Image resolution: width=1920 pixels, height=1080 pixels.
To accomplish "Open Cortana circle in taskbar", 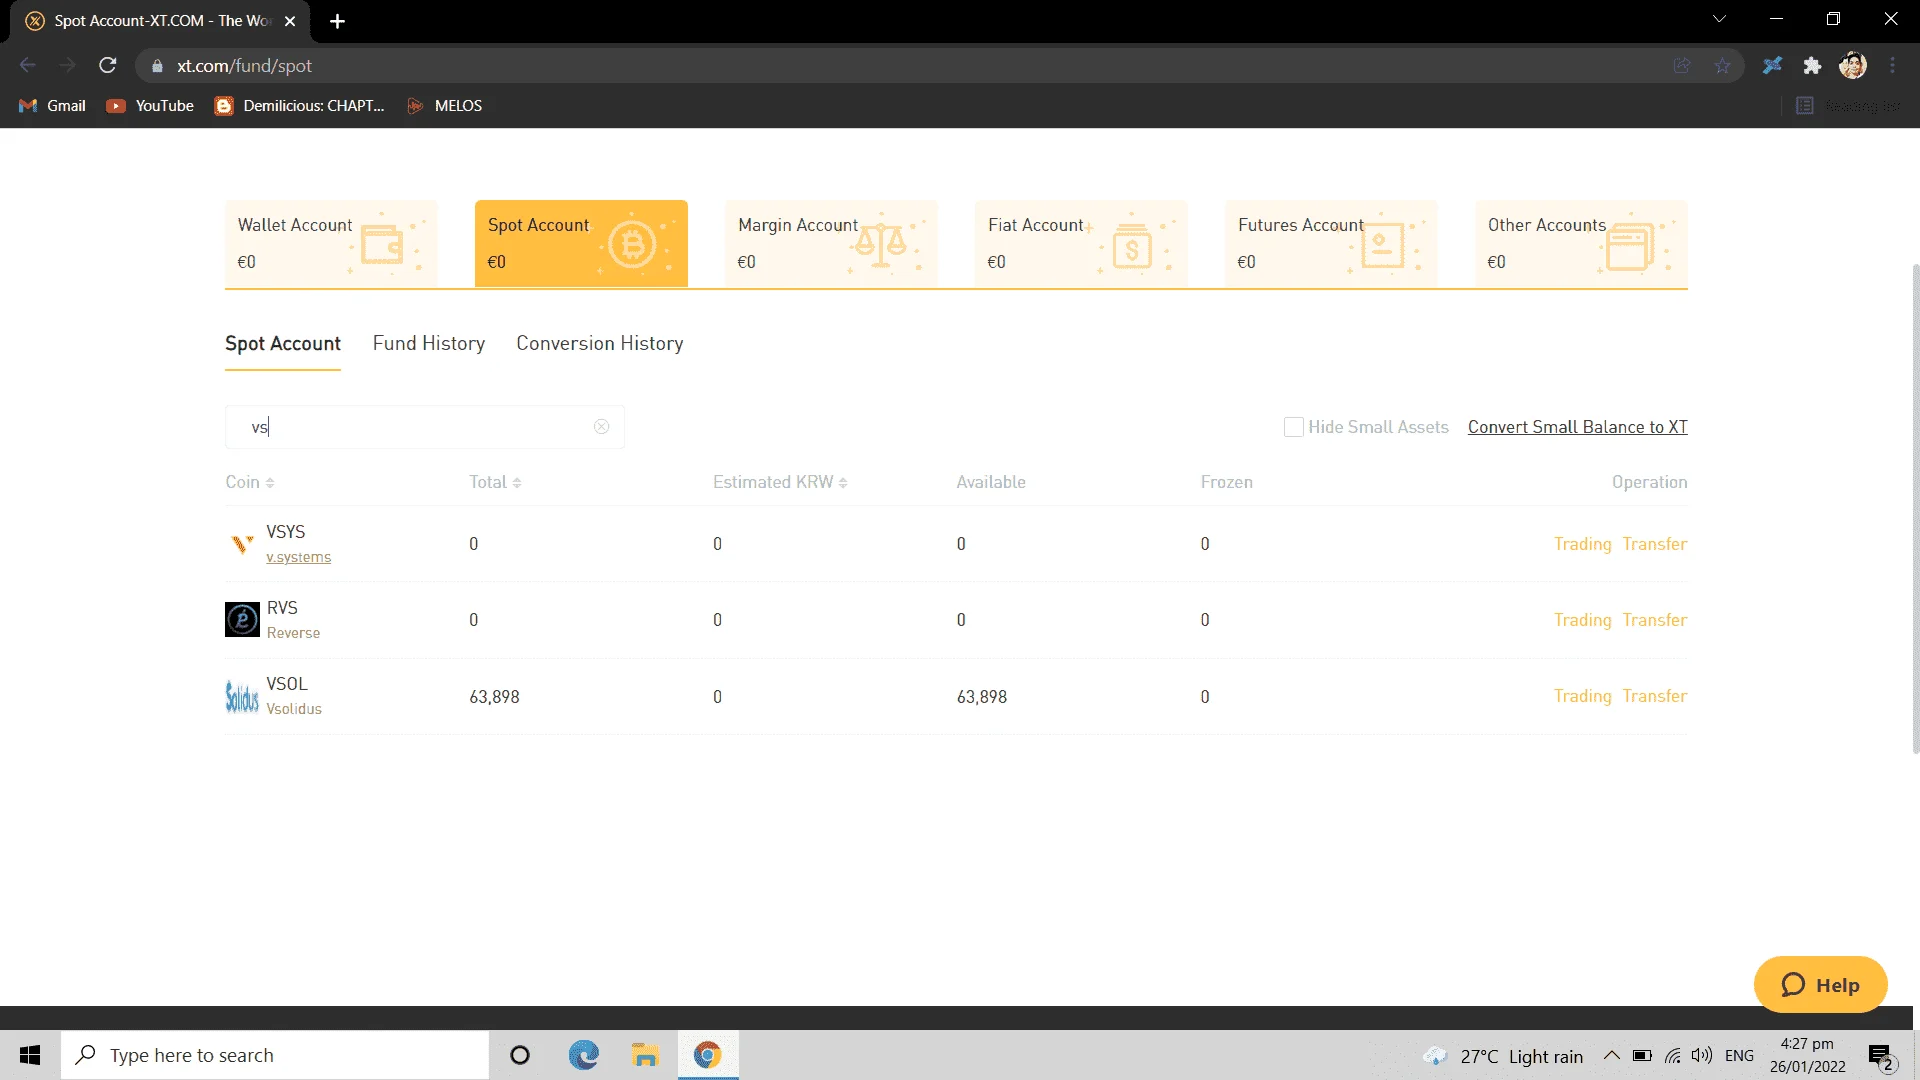I will [x=520, y=1055].
